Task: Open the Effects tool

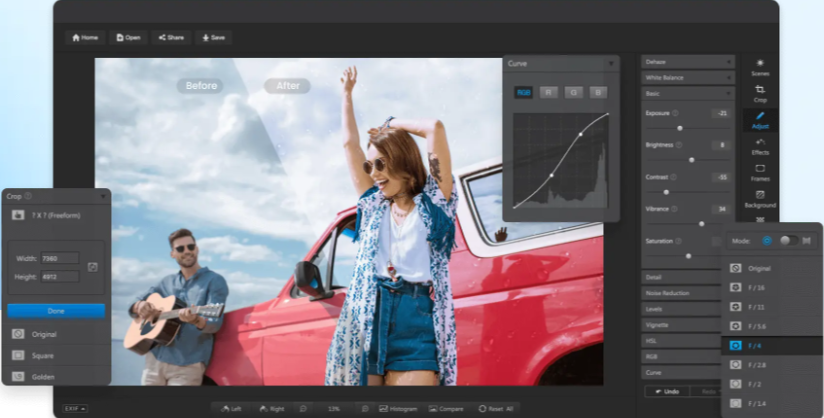Action: 760,146
